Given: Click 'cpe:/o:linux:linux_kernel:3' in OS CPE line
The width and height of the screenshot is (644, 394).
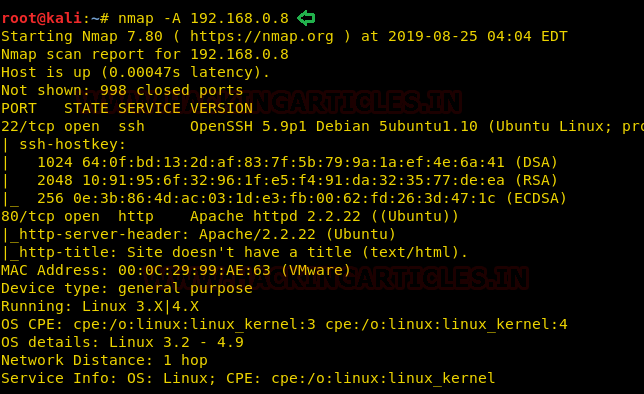Looking at the screenshot, I should [x=194, y=325].
